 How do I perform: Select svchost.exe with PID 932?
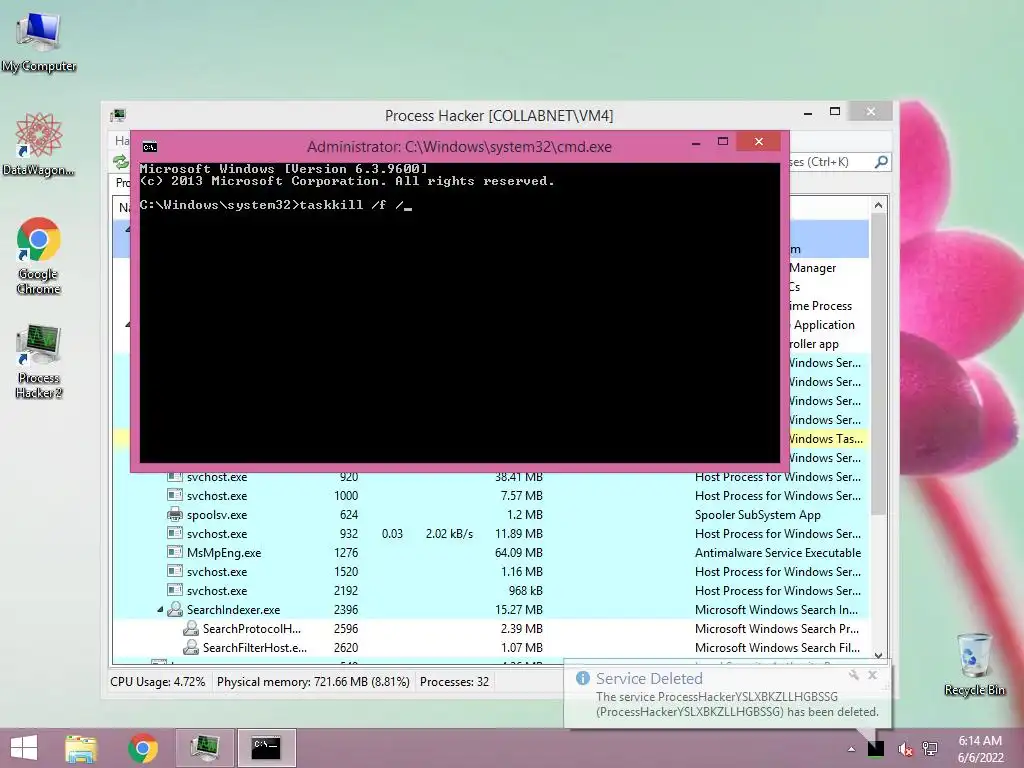(x=490, y=534)
